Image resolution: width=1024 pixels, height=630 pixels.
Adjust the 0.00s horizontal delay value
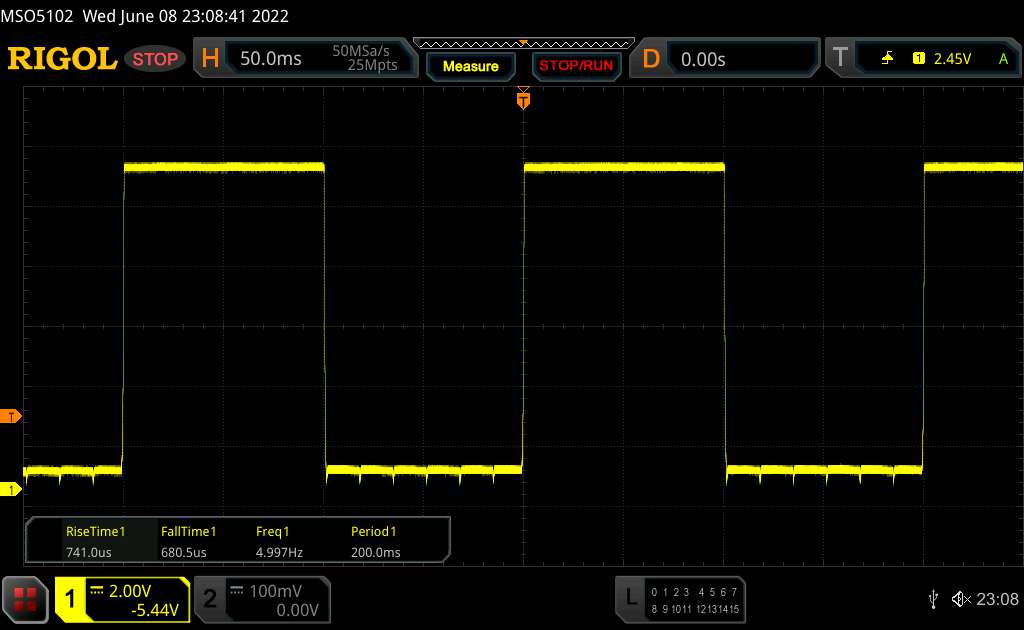click(x=703, y=59)
